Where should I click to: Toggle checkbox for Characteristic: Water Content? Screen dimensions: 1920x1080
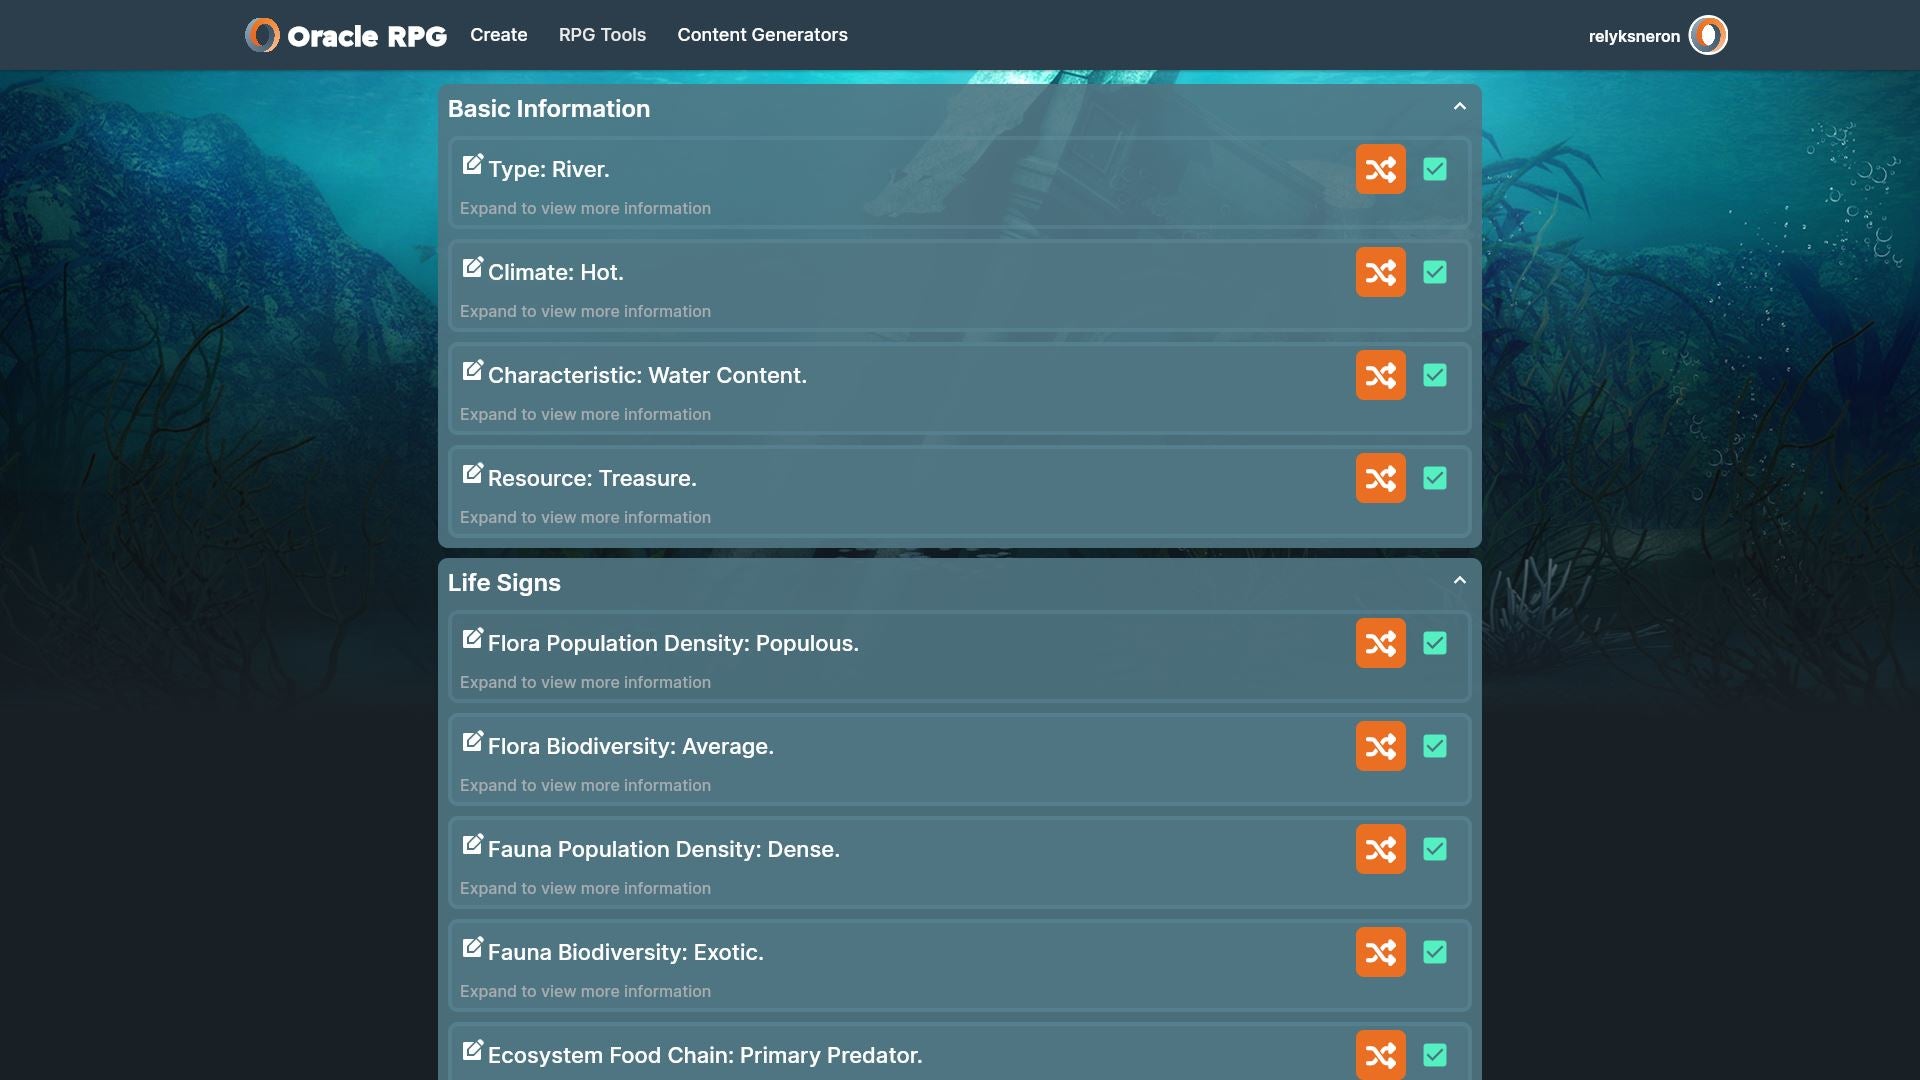pyautogui.click(x=1434, y=375)
